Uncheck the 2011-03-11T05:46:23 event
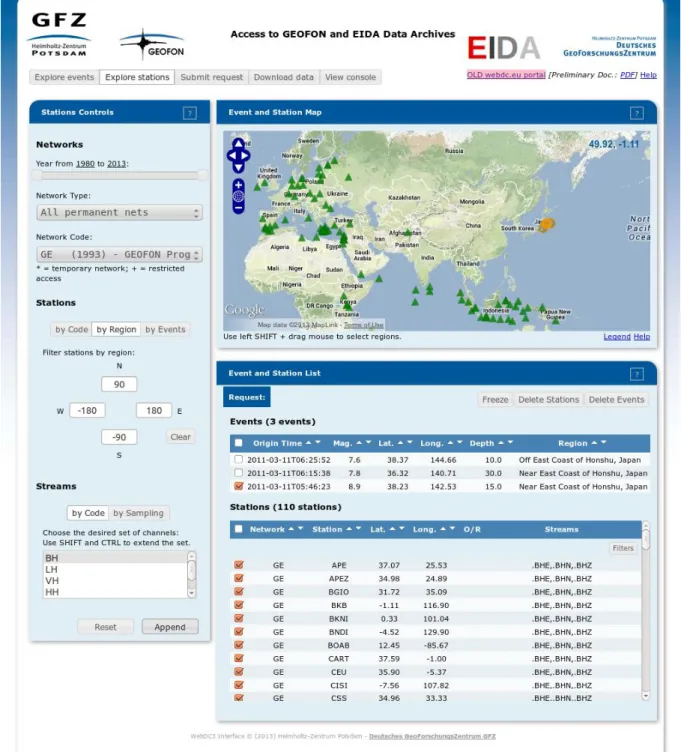This screenshot has width=681, height=752. 238,486
